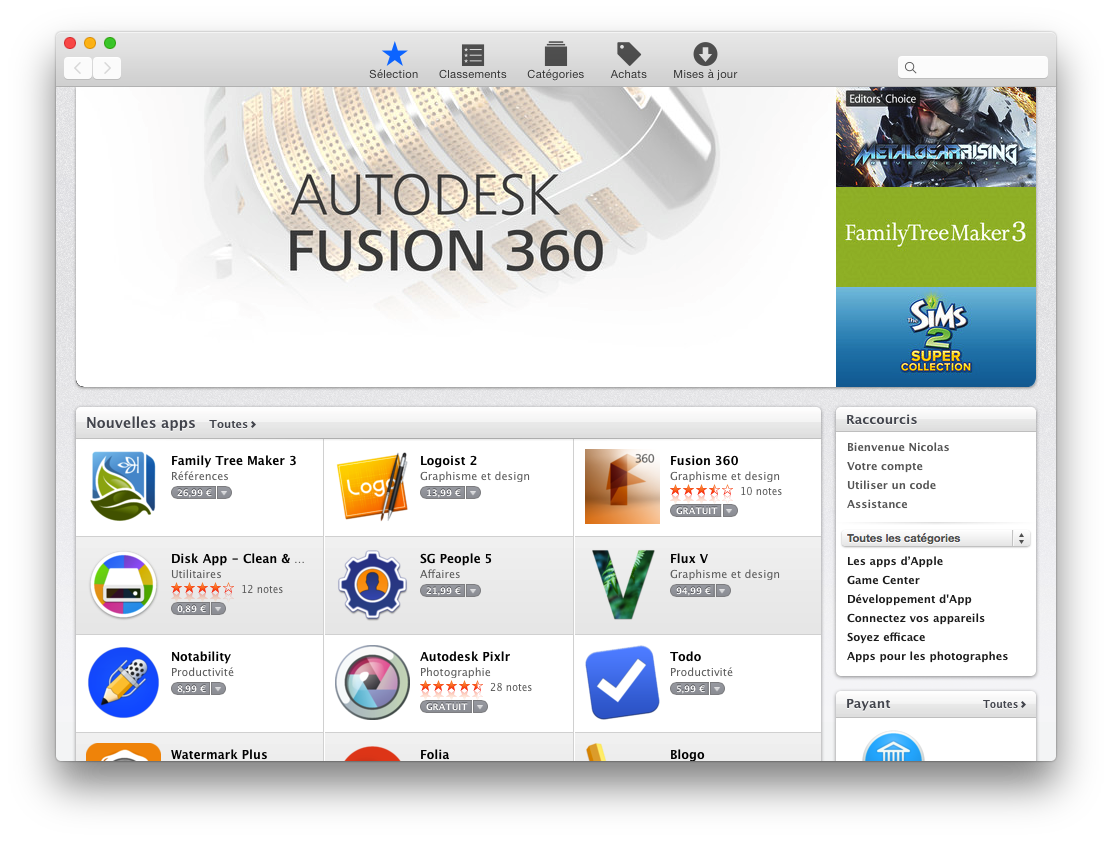The image size is (1112, 841).
Task: Expand the SG People 5 price arrow
Action: click(x=473, y=591)
